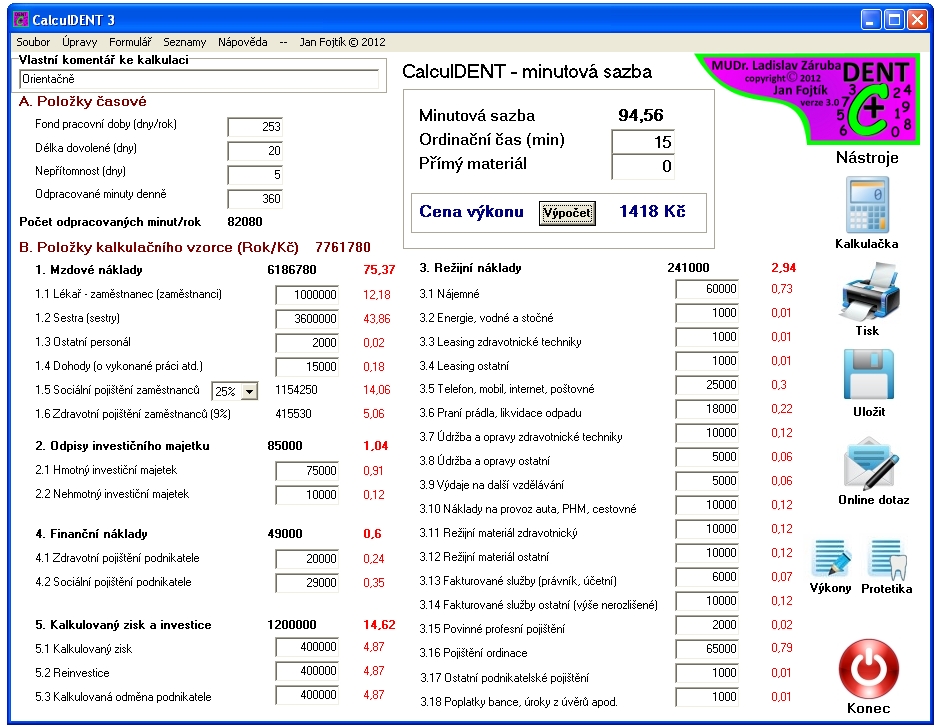Expand the social insurance 25% dropdown
This screenshot has width=940, height=727.
(249, 391)
